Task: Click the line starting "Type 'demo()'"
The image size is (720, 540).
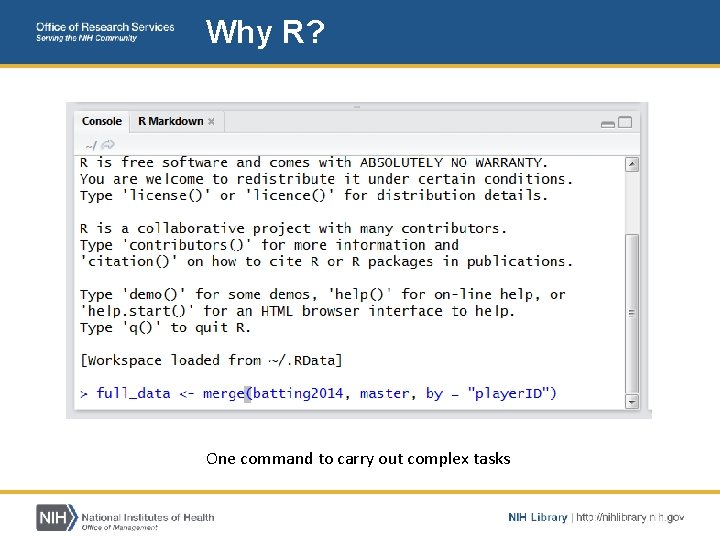Action: pos(322,294)
